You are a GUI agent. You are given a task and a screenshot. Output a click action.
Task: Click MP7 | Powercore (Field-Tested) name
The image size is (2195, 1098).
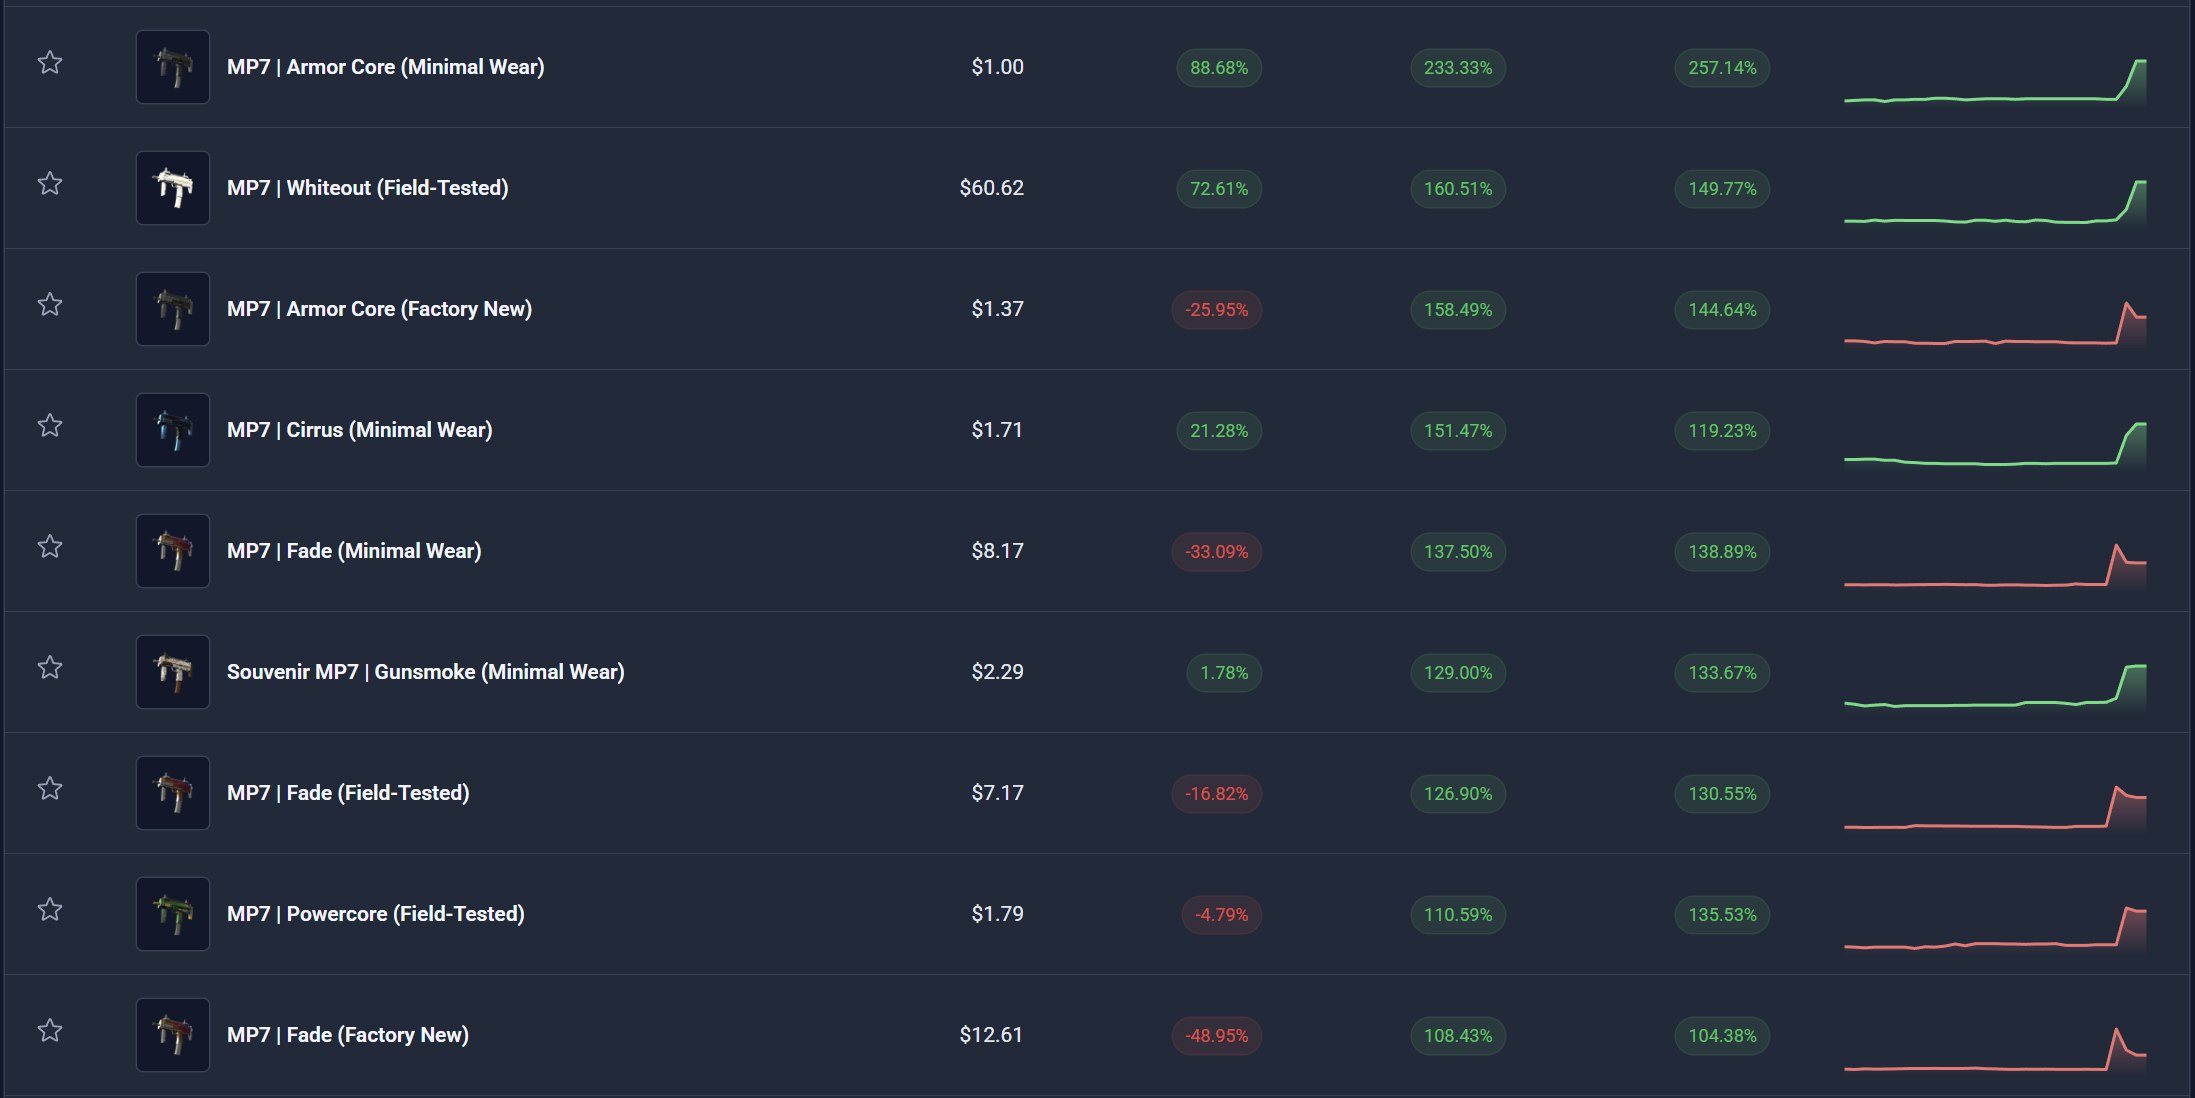coord(375,914)
